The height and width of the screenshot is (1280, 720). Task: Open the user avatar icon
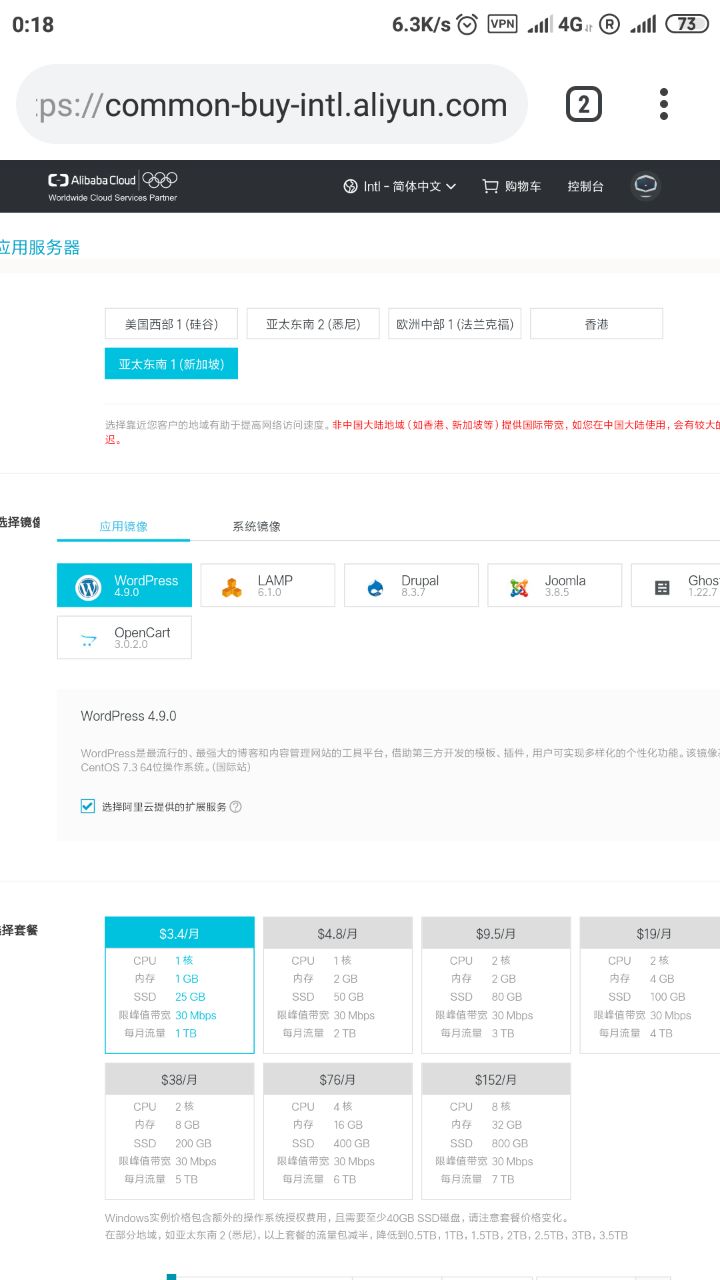(x=646, y=185)
